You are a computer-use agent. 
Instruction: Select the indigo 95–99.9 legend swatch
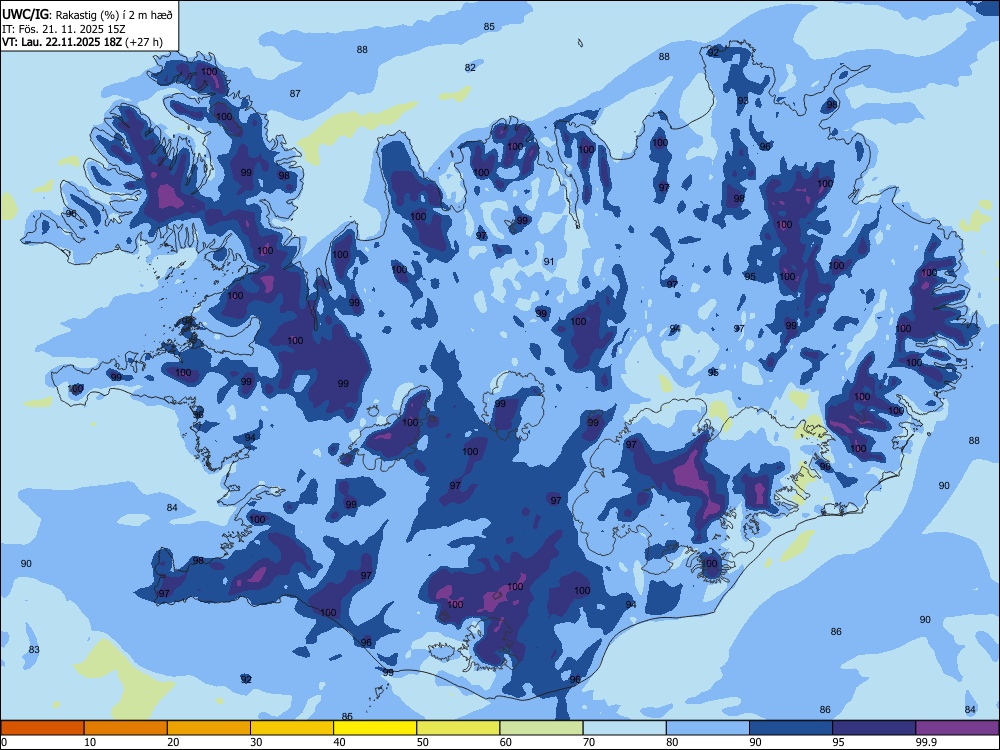point(874,728)
